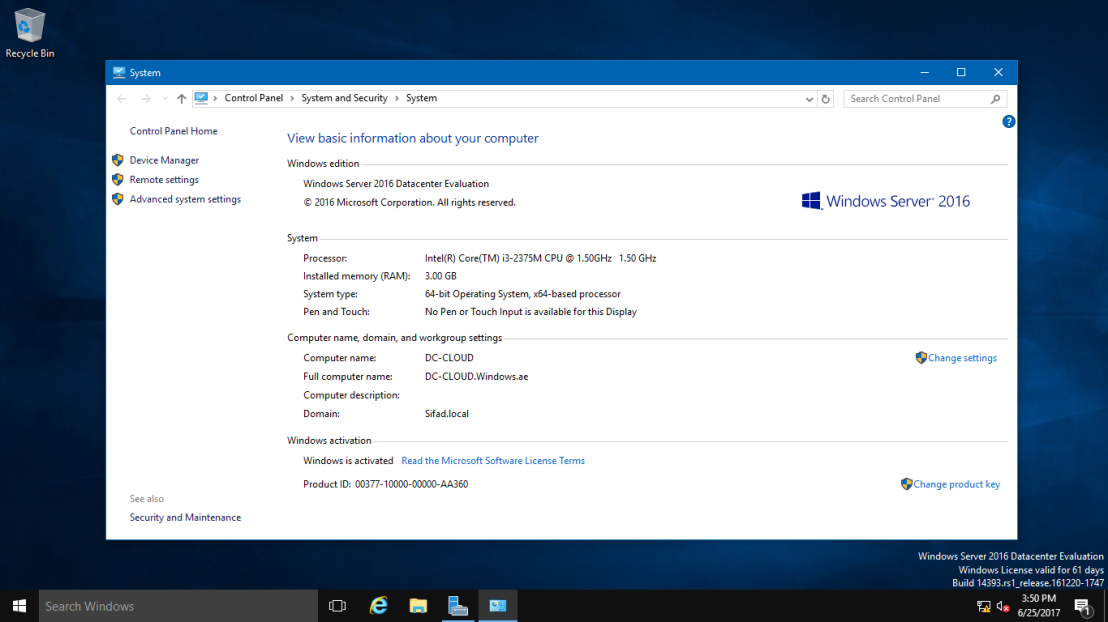Image resolution: width=1108 pixels, height=622 pixels.
Task: Click shield icon beside Device Manager
Action: [118, 160]
